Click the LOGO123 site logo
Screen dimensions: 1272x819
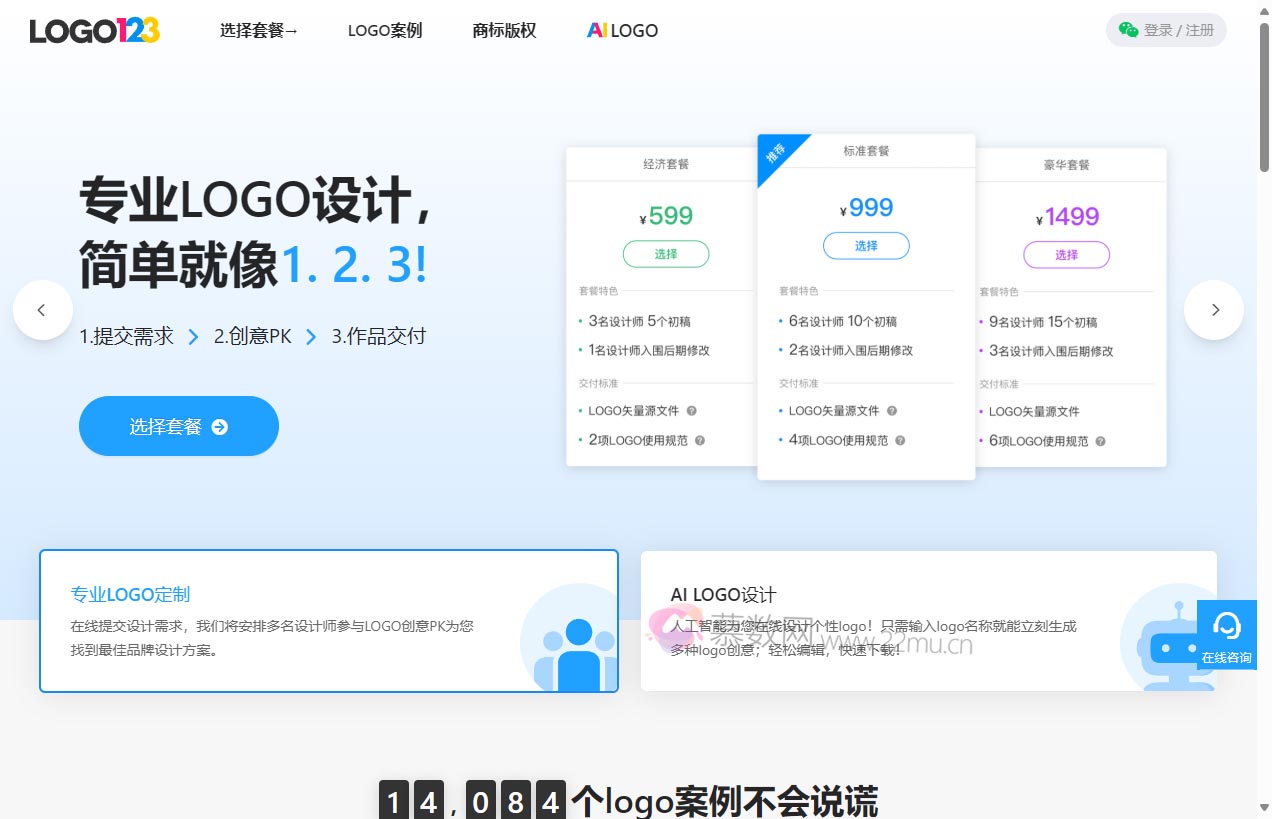pos(95,31)
